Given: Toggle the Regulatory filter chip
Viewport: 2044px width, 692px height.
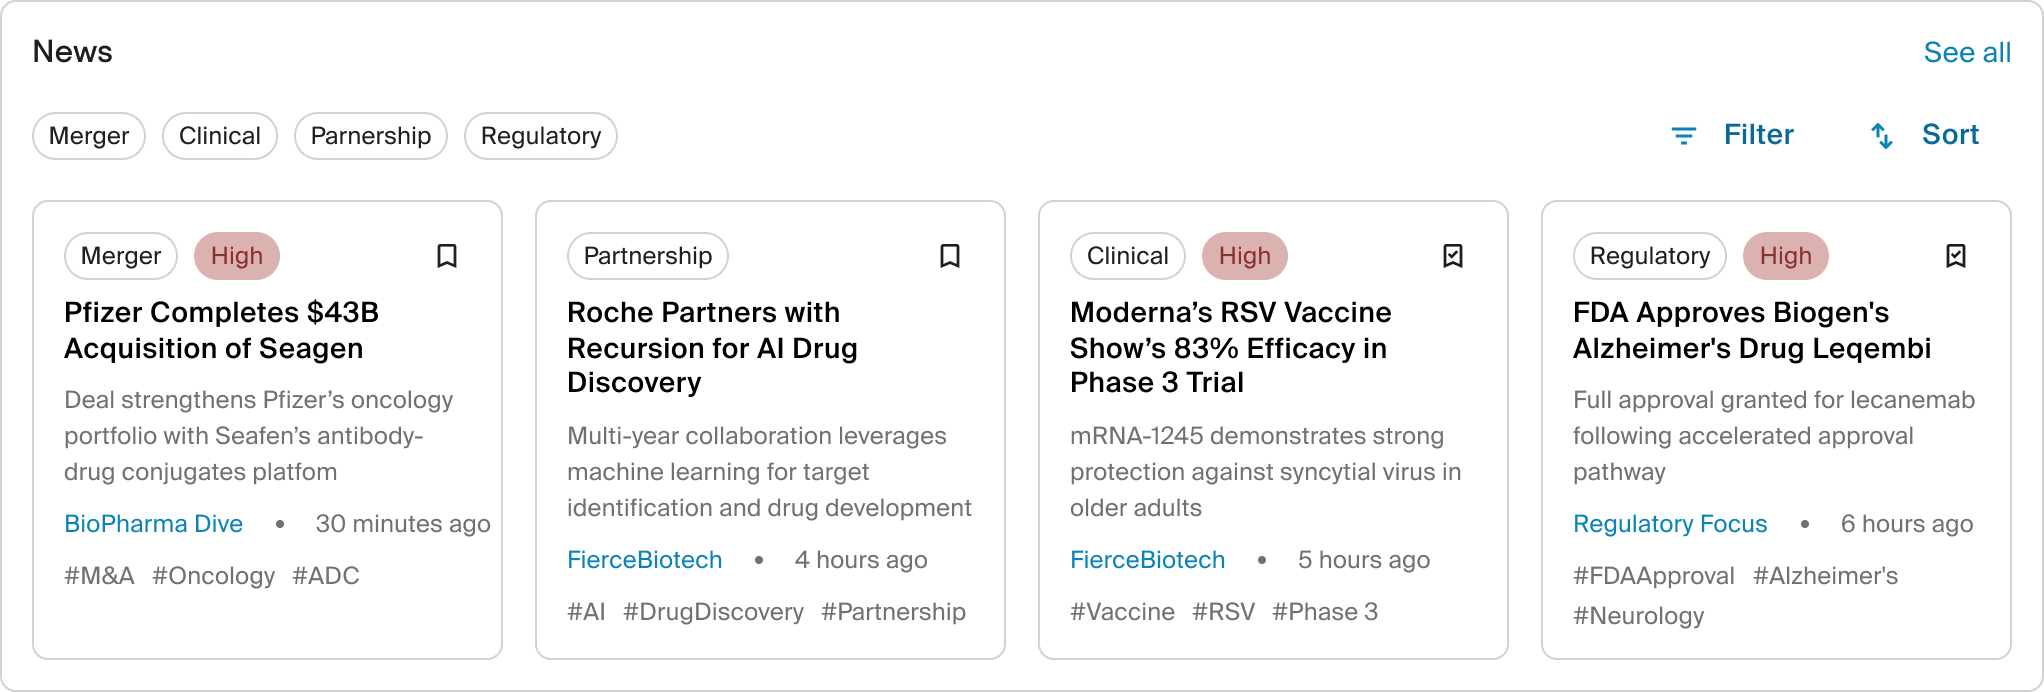Looking at the screenshot, I should (541, 136).
